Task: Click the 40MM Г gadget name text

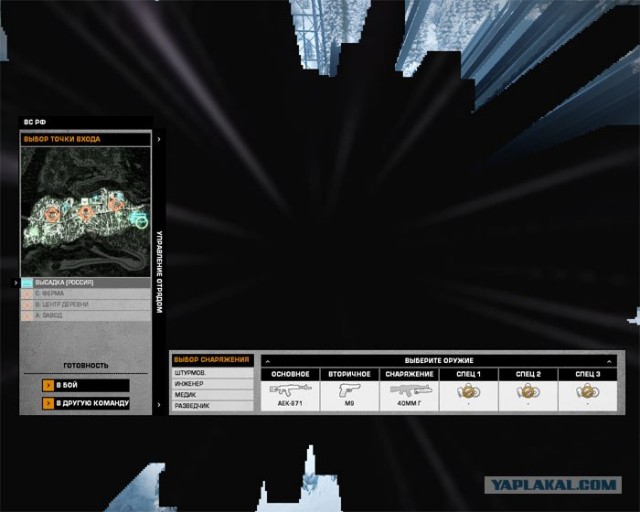Action: (409, 404)
